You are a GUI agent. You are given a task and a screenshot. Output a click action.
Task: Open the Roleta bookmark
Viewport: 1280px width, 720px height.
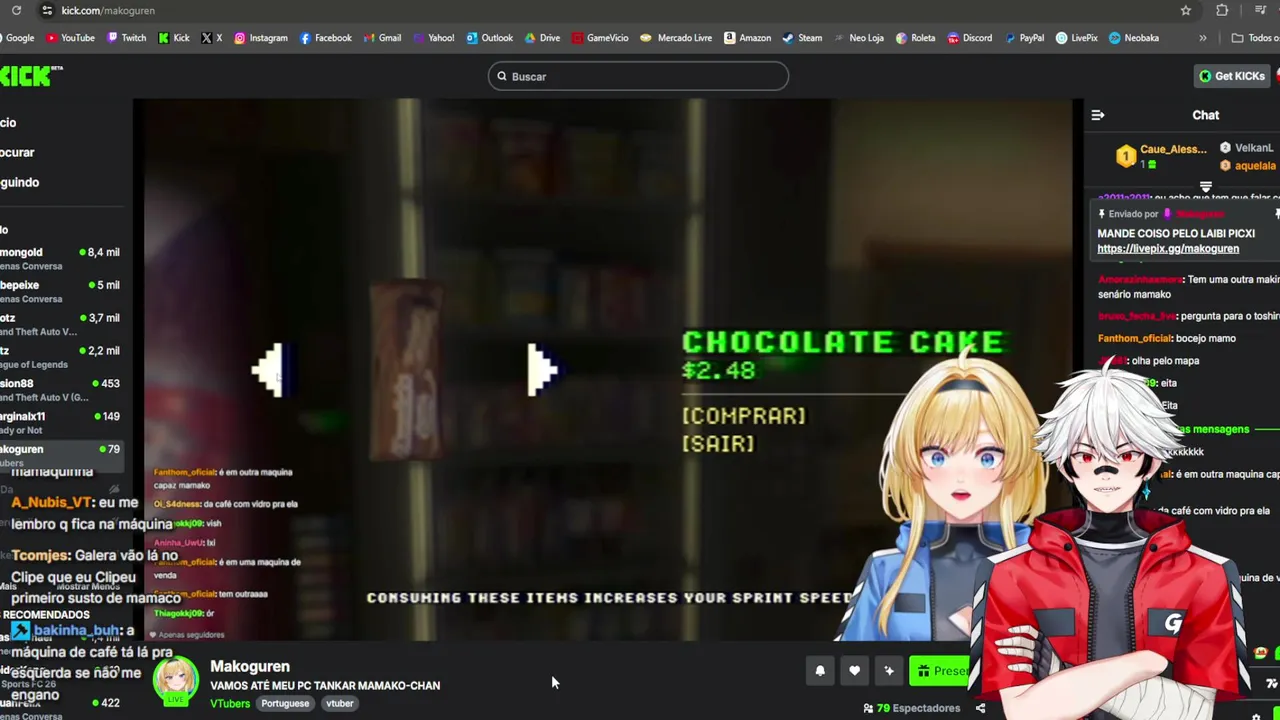915,38
